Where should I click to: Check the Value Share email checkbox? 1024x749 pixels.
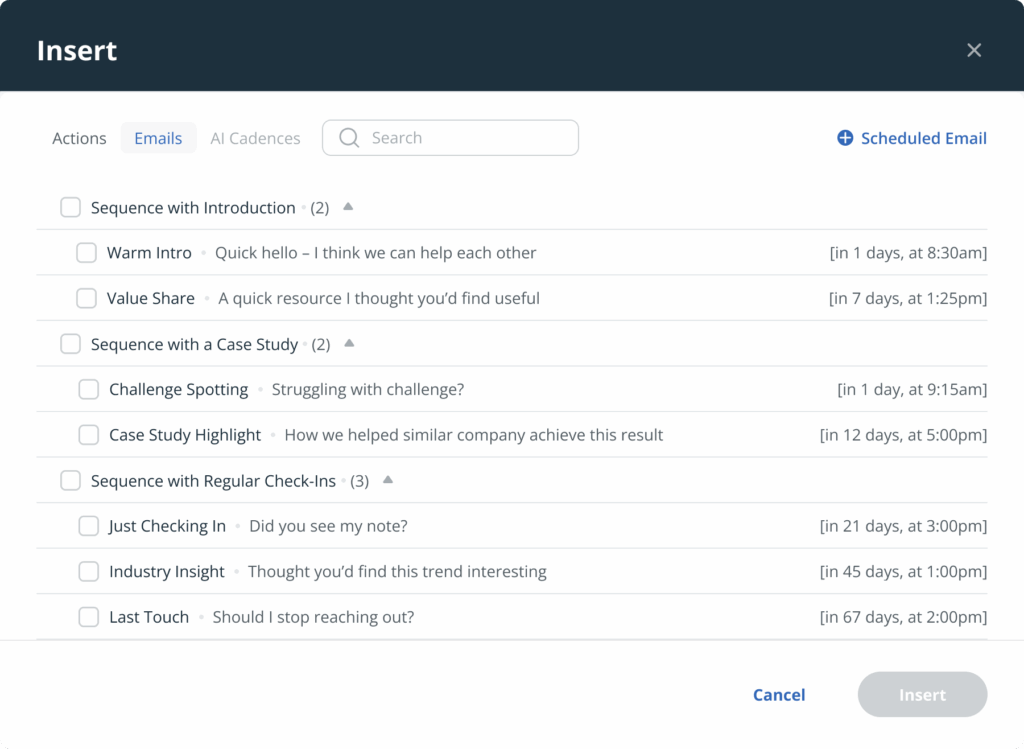point(87,298)
